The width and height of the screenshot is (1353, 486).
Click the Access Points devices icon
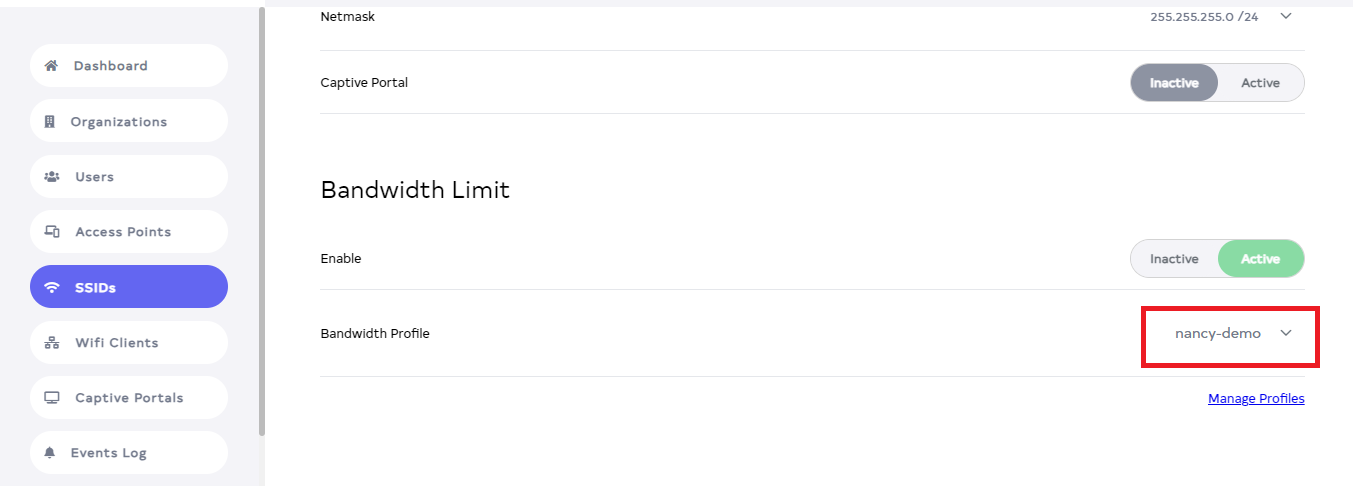[x=52, y=232]
